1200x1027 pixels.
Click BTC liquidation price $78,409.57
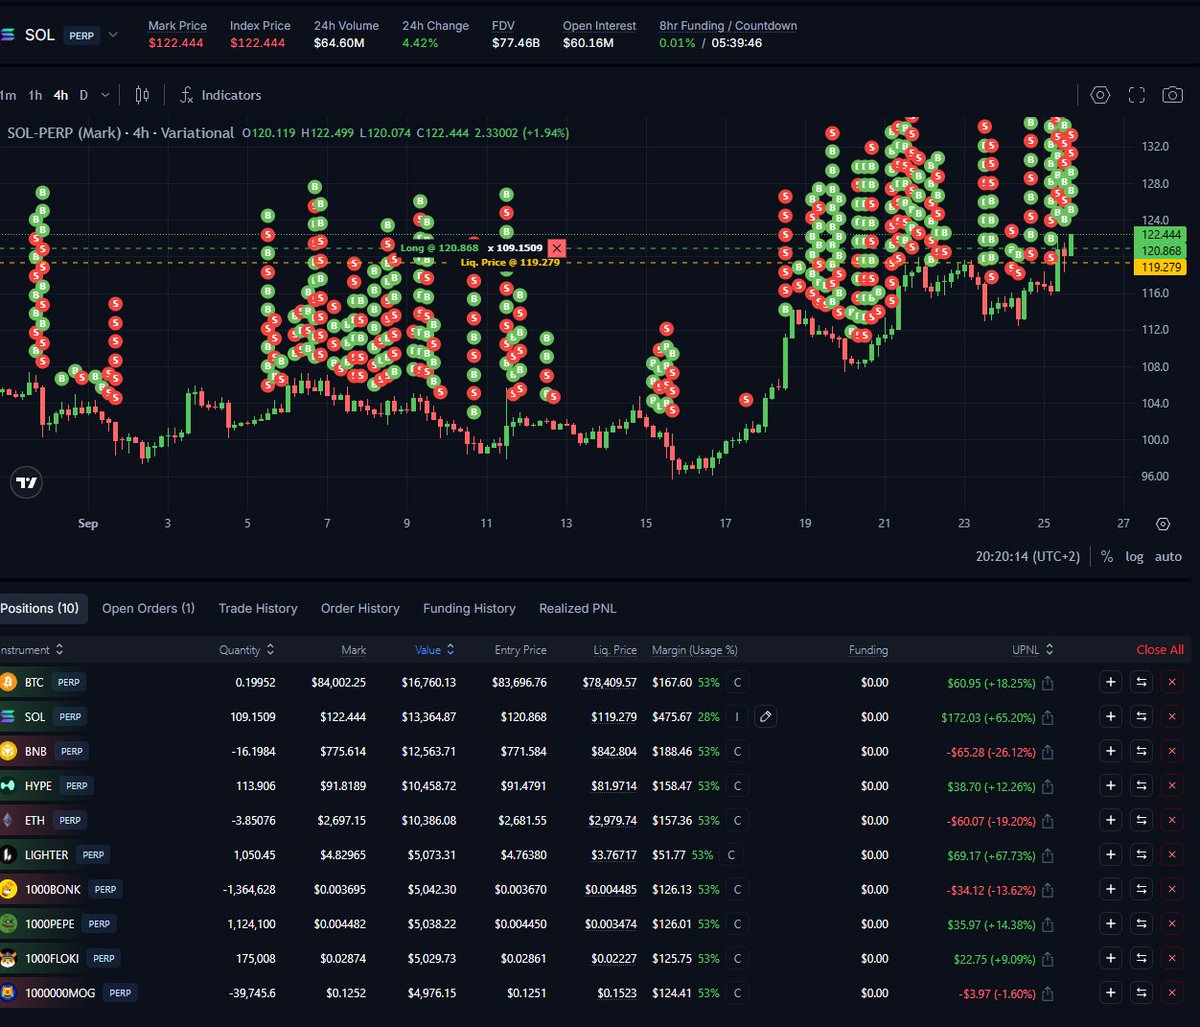click(610, 682)
